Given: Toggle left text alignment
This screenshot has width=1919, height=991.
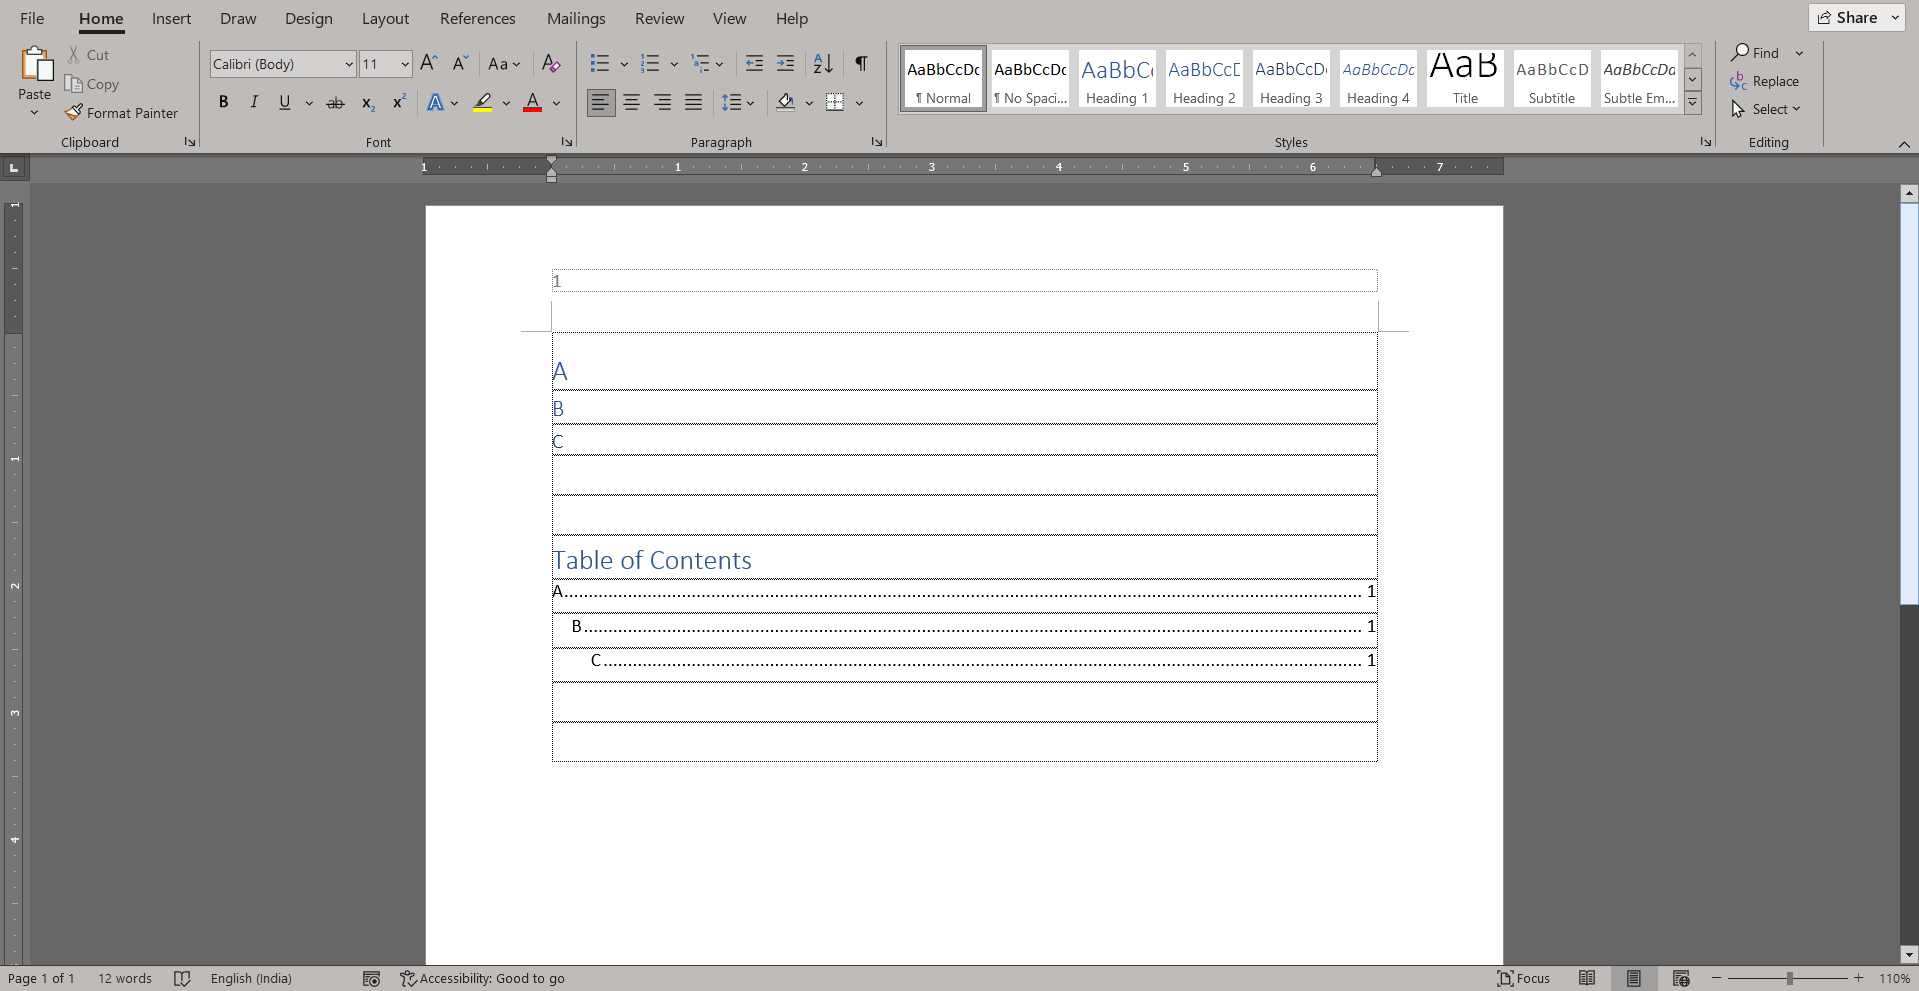Looking at the screenshot, I should pos(601,102).
